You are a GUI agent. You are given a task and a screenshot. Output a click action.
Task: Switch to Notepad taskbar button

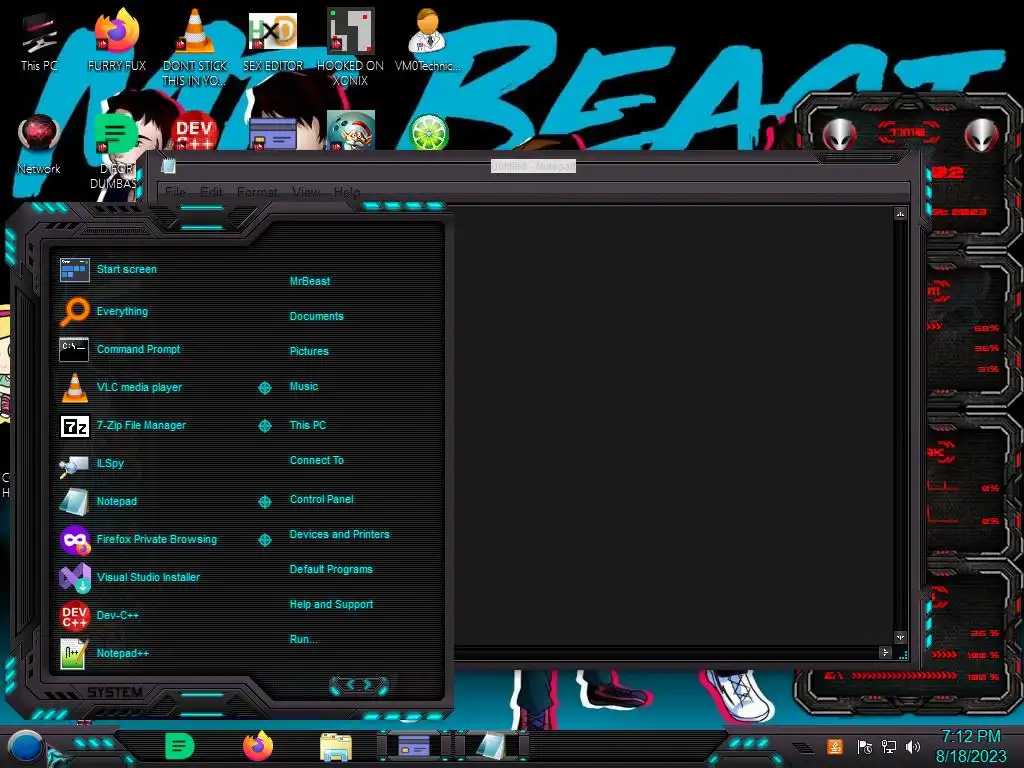490,746
